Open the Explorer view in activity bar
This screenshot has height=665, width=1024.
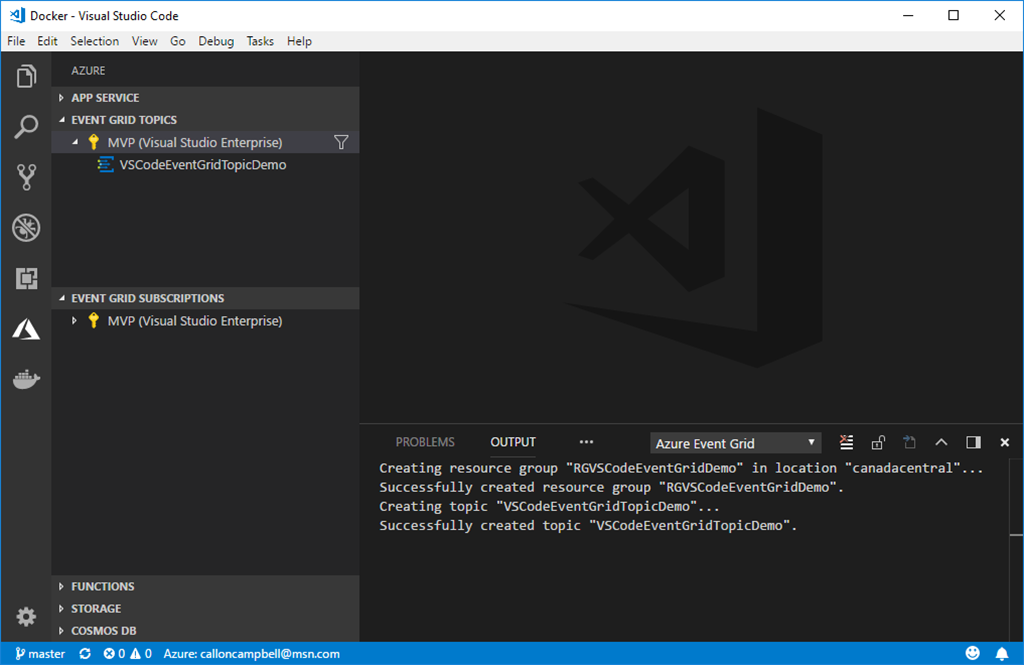tap(26, 77)
